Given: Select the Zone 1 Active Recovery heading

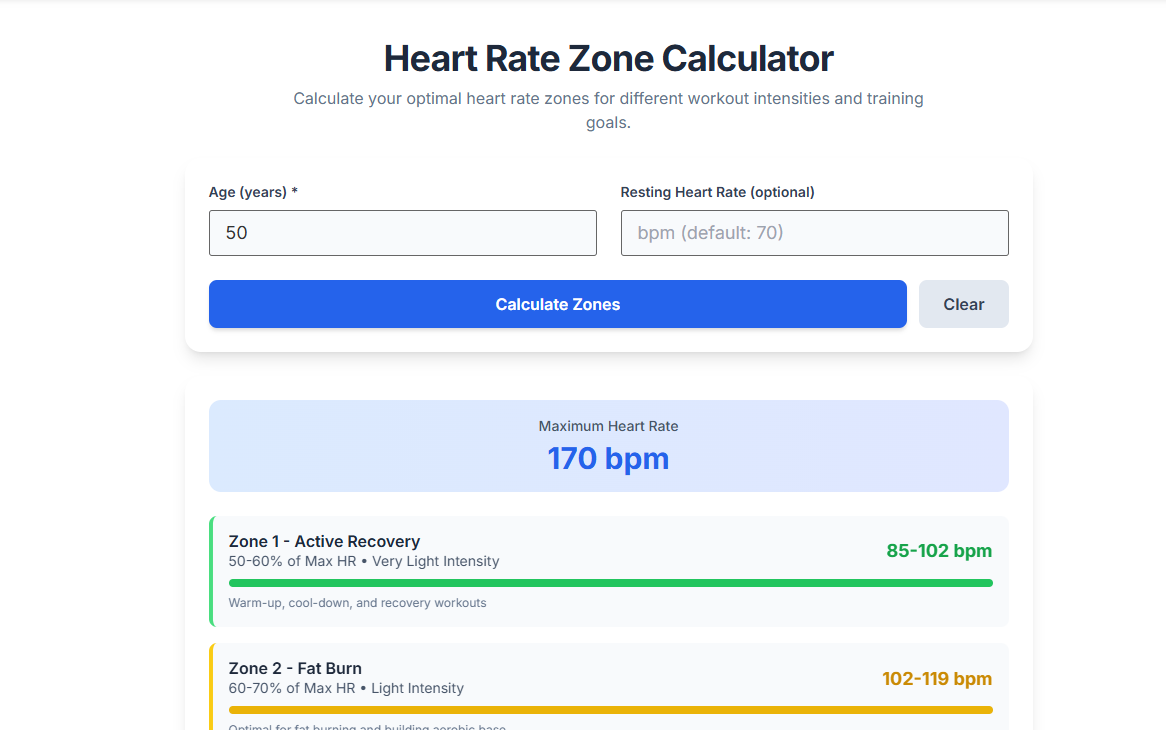Looking at the screenshot, I should click(x=324, y=541).
